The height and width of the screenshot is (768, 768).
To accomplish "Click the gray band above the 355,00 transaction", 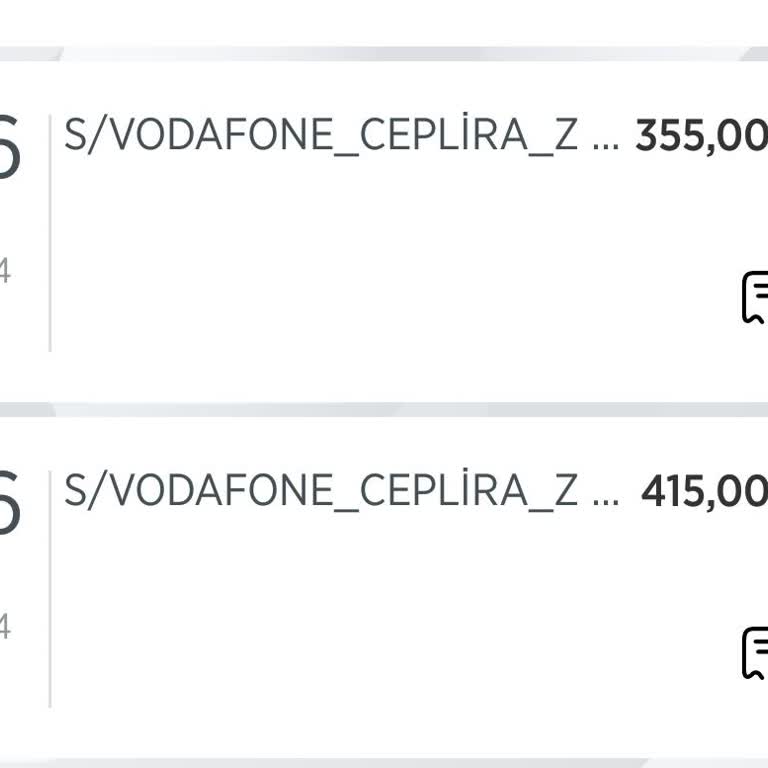I will tap(384, 54).
